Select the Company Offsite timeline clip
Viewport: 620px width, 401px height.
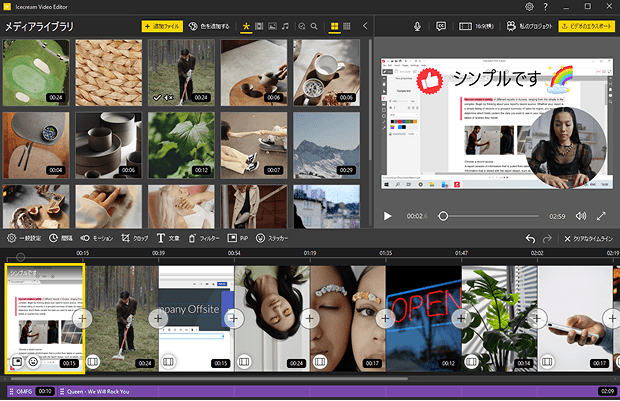coord(197,319)
